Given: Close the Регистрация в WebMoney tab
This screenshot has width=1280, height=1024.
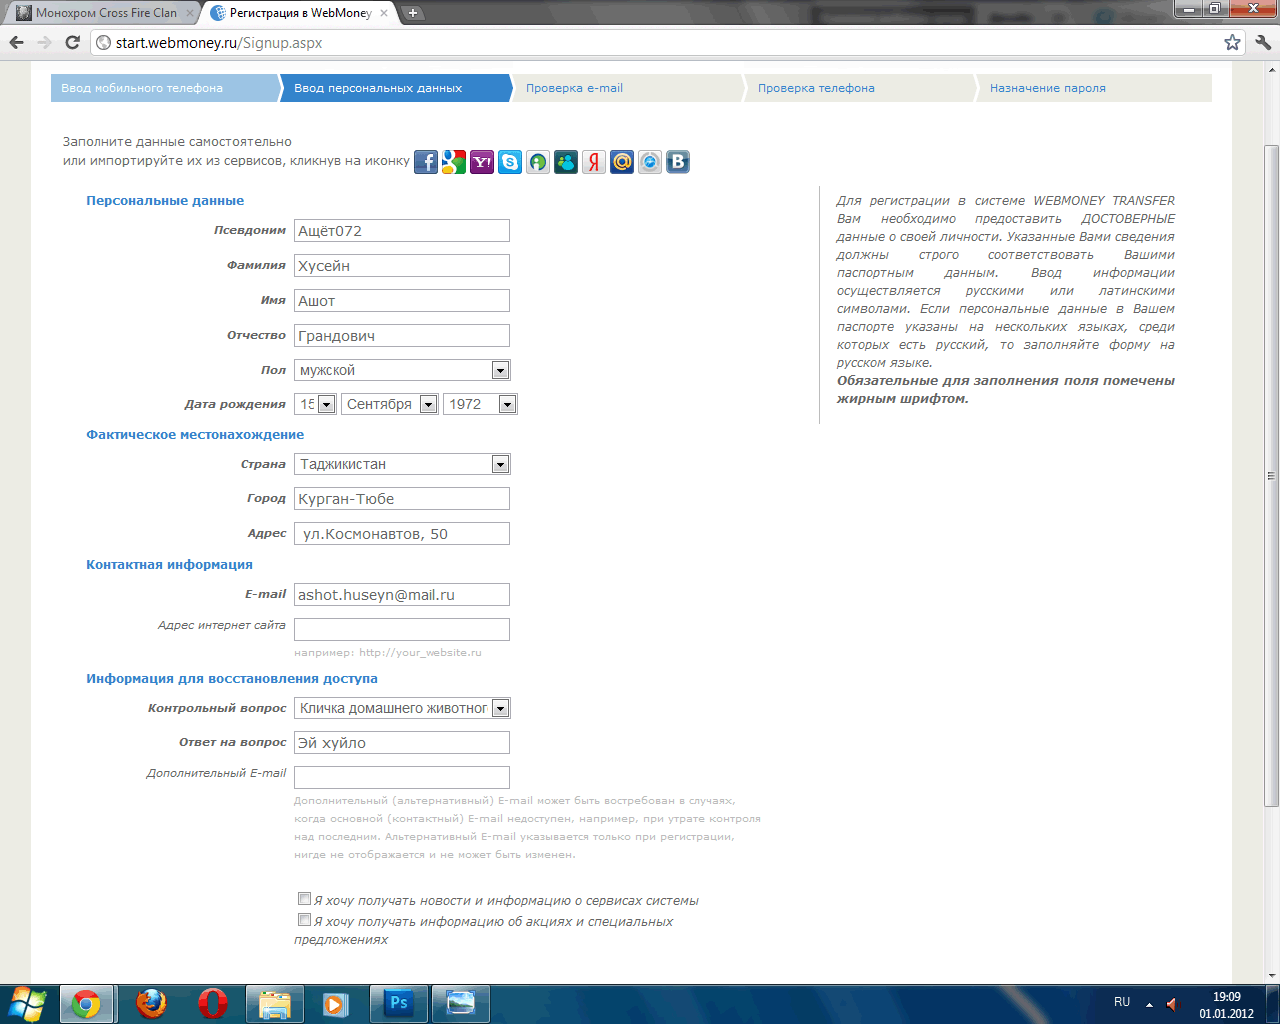Looking at the screenshot, I should (384, 13).
